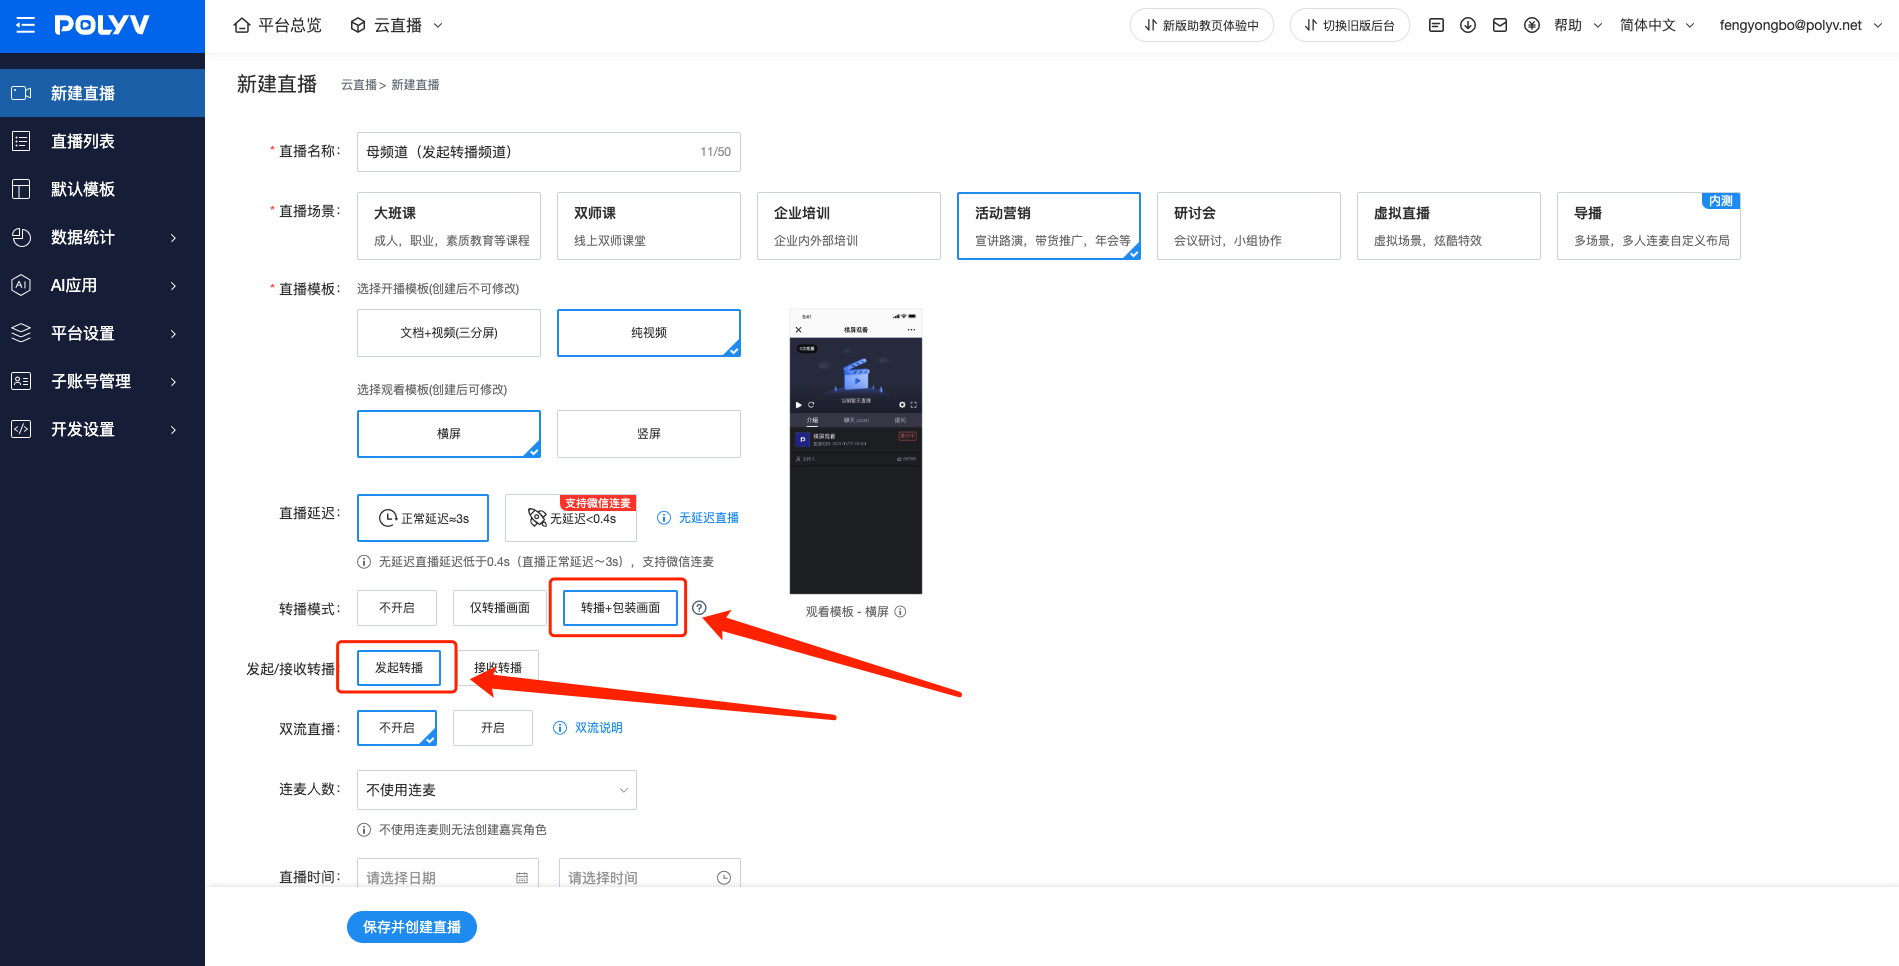Click the info icon beside 双流说明

pos(560,728)
